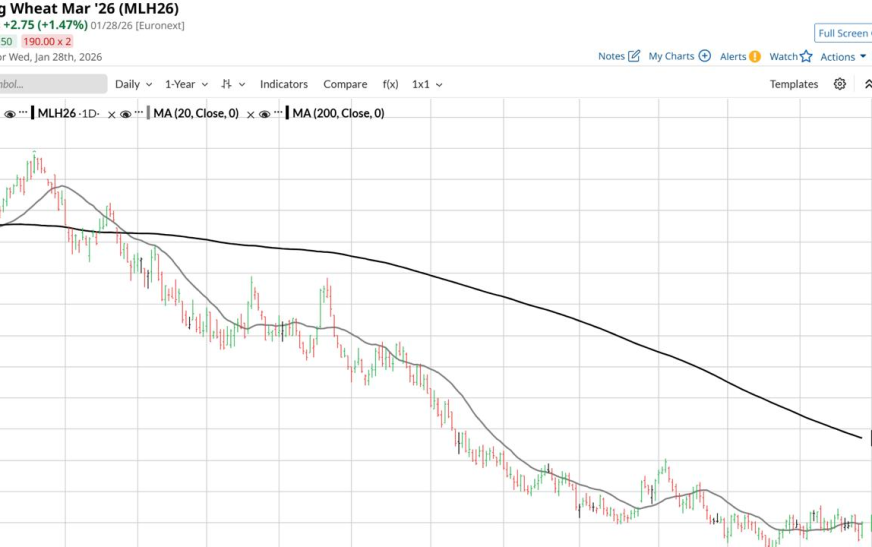
Task: Open the bar chart type dropdown
Action: (x=233, y=84)
